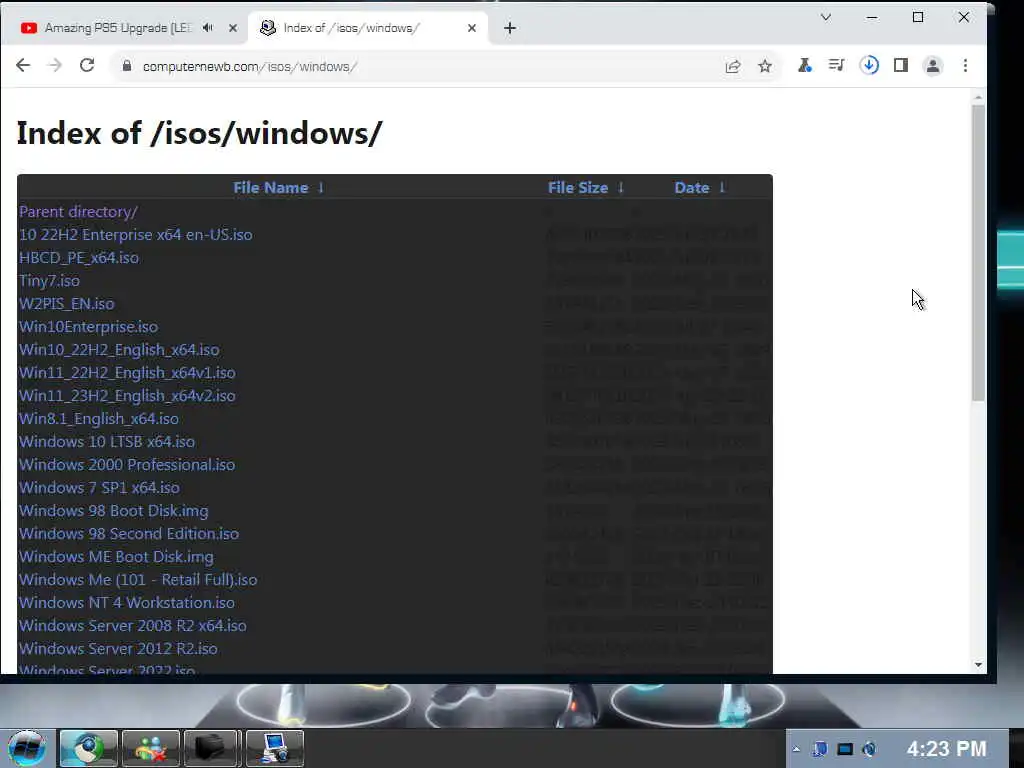Viewport: 1024px width, 768px height.
Task: Sort by Date header
Action: pos(692,187)
